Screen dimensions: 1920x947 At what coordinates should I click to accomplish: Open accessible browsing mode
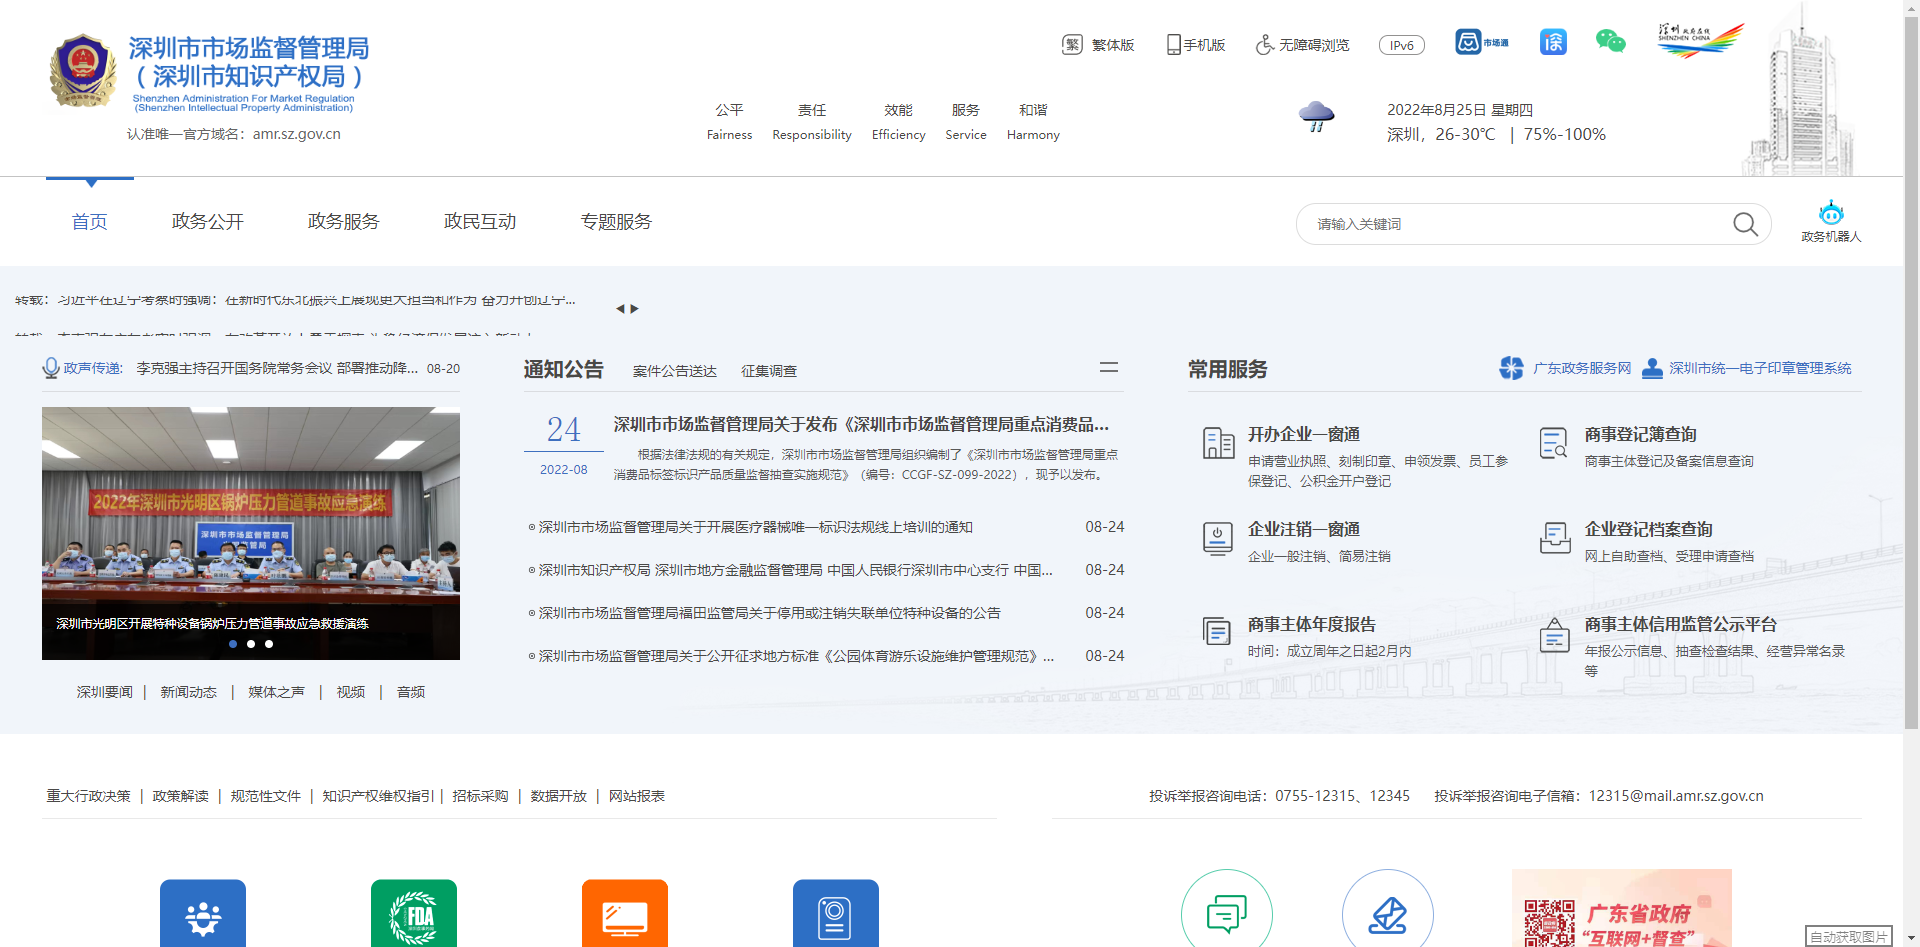[1302, 45]
